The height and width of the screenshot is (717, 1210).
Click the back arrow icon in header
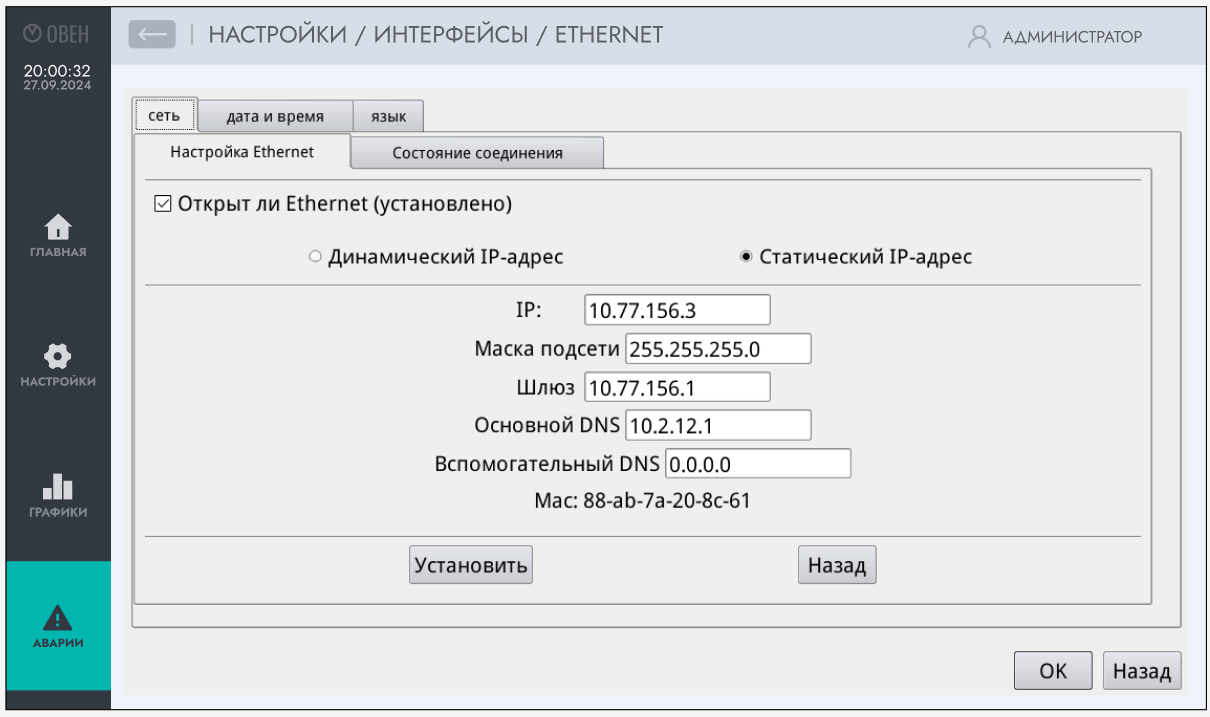(x=152, y=35)
